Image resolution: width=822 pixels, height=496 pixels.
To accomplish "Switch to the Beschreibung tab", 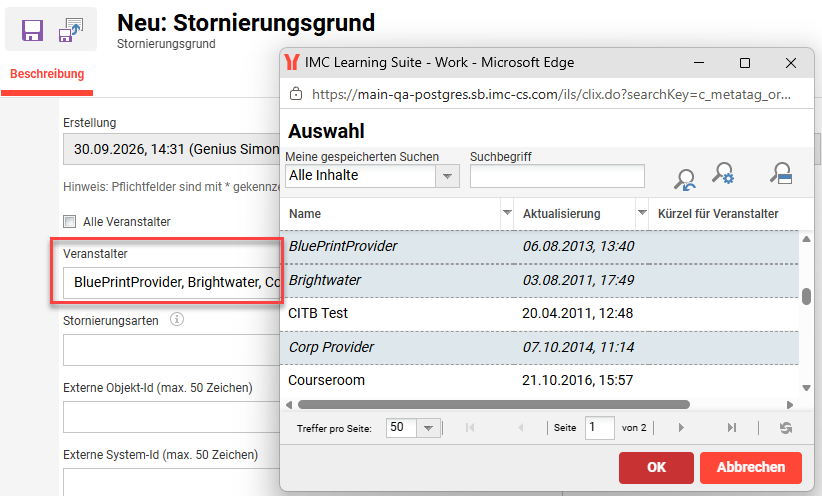I will point(47,74).
